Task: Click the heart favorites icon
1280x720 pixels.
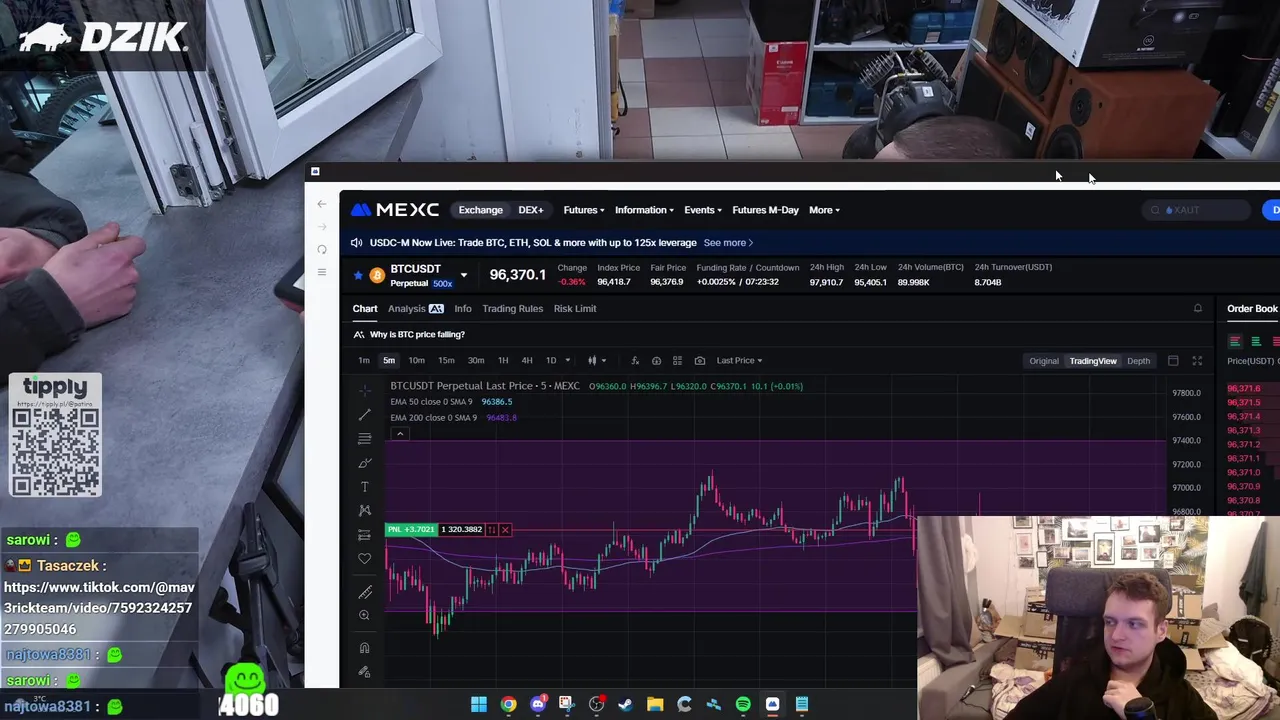Action: 364,559
